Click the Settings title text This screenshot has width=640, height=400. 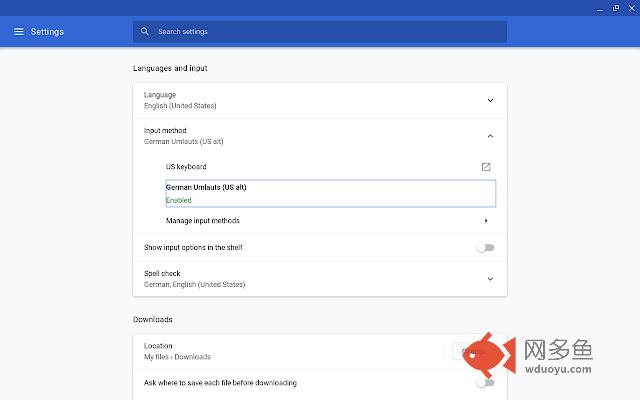point(47,31)
